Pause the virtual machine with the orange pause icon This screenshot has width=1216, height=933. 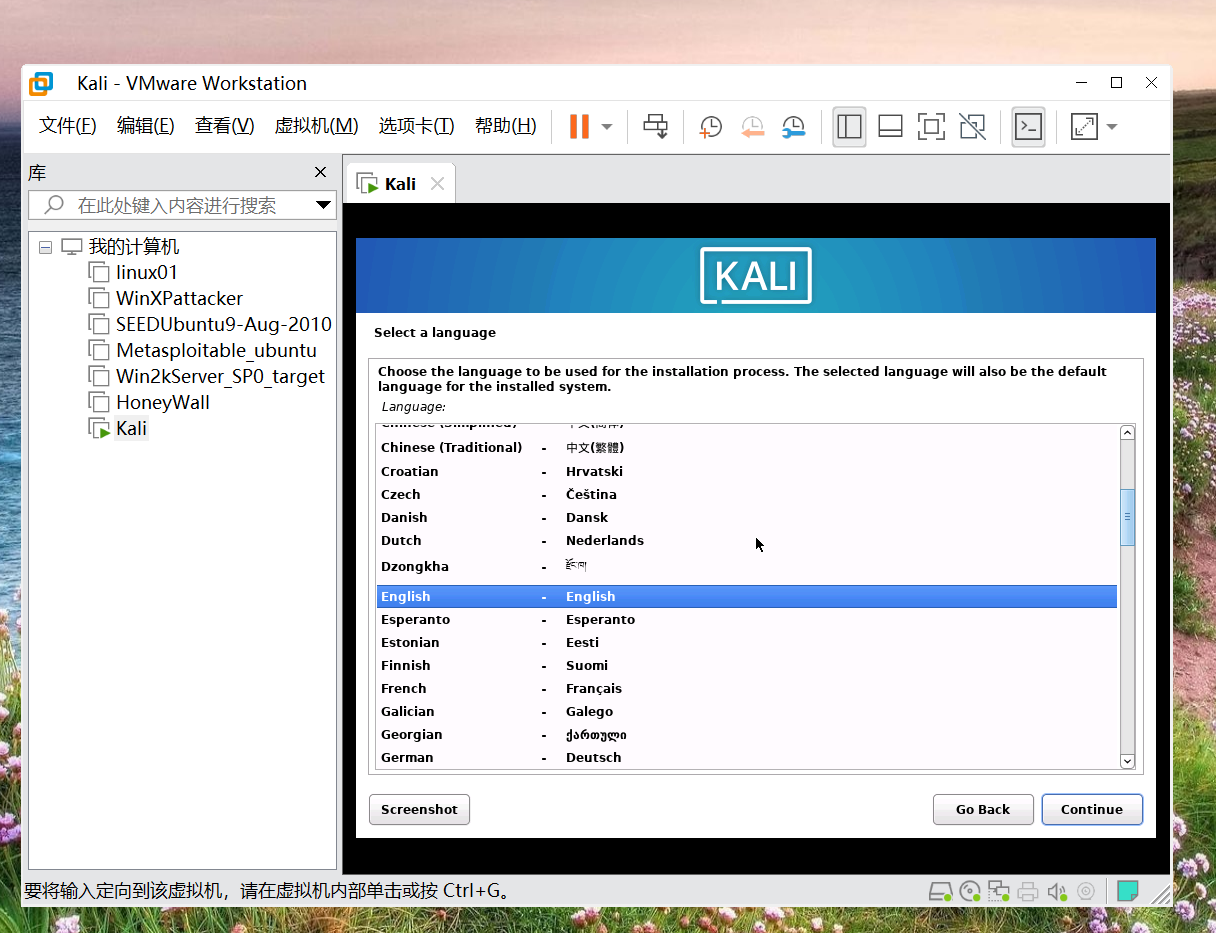[579, 126]
